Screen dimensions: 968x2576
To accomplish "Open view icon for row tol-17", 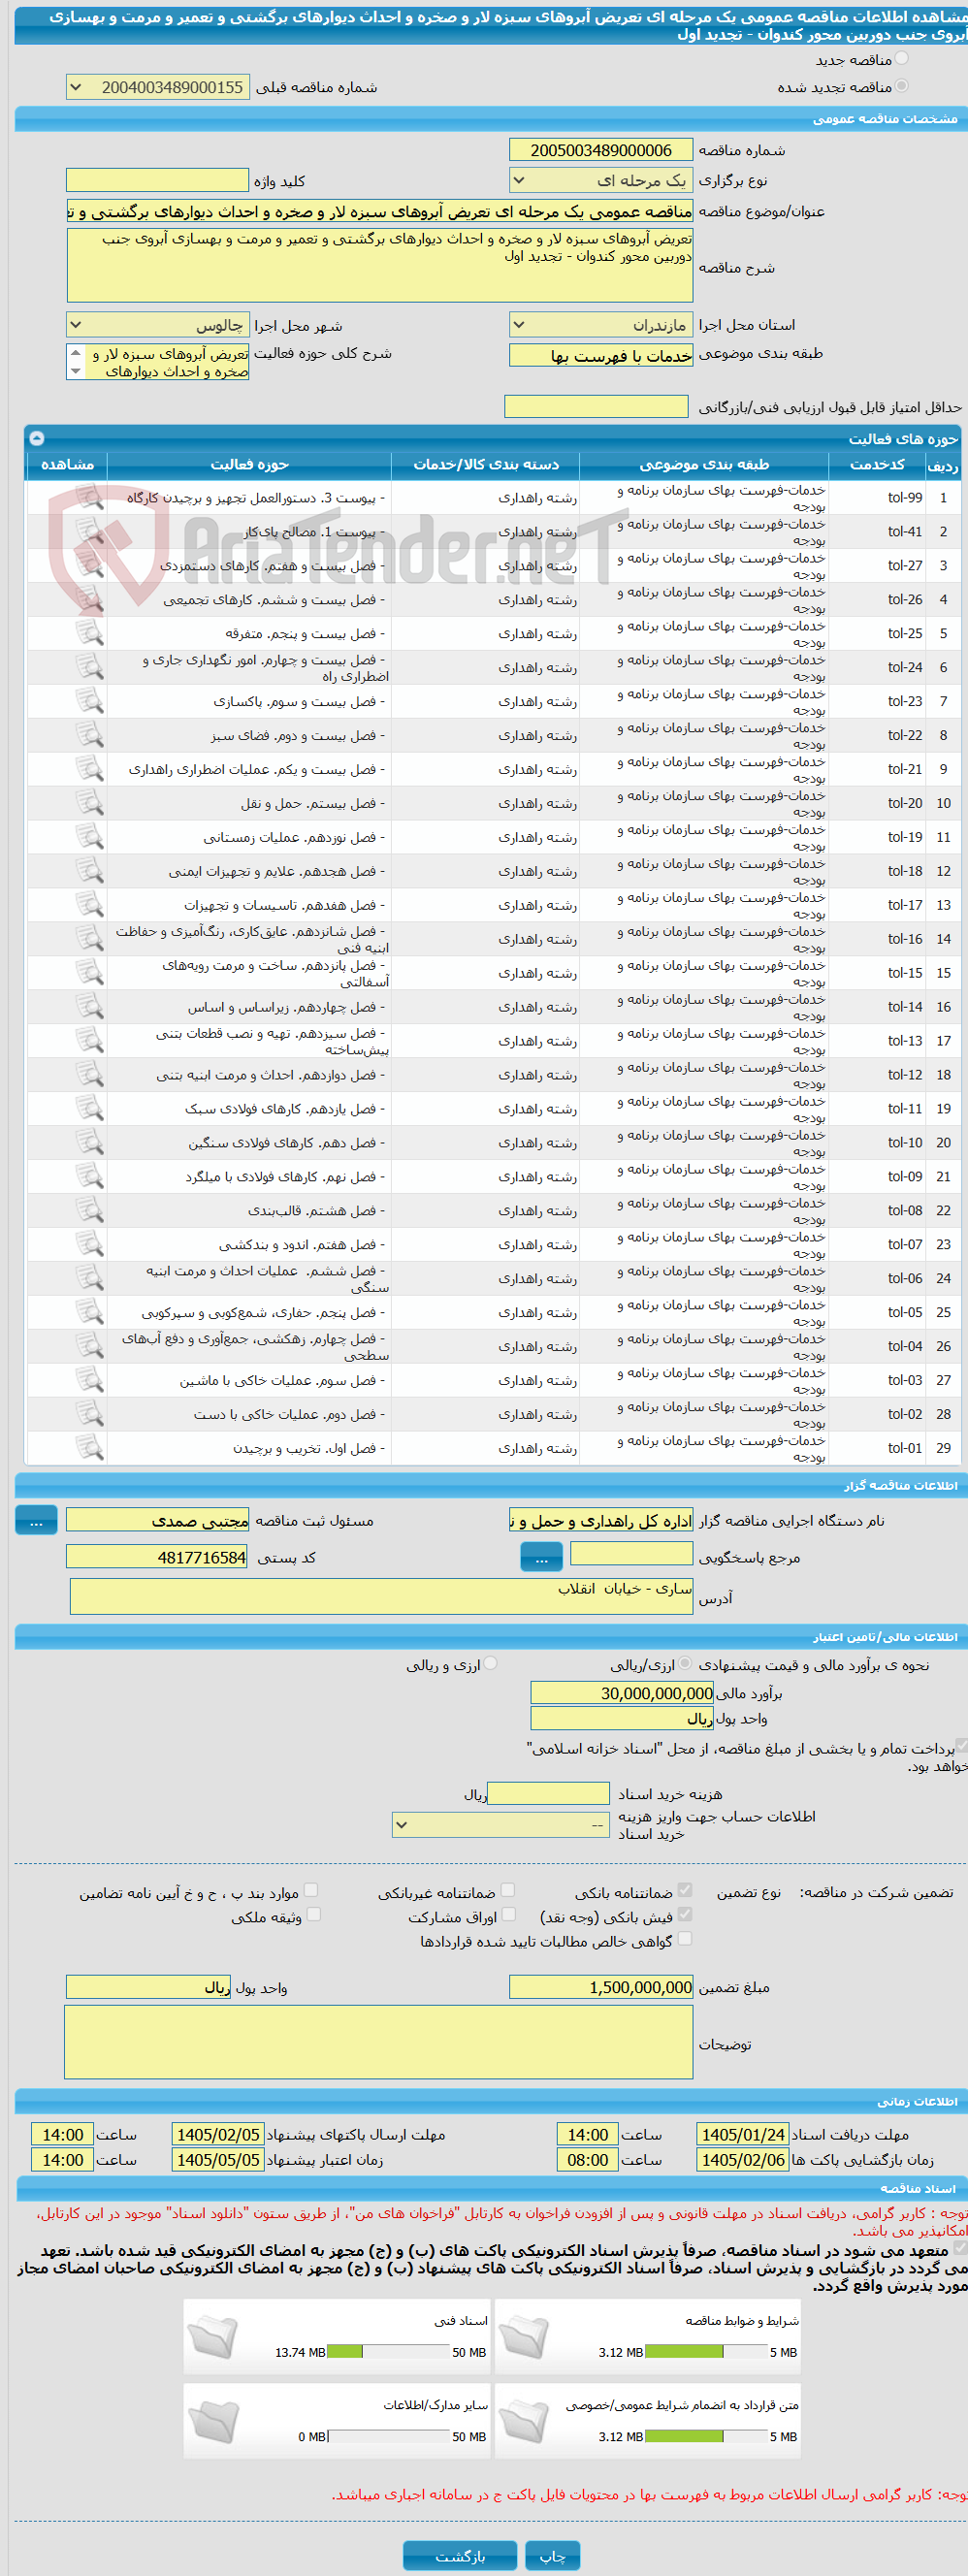I will [89, 905].
